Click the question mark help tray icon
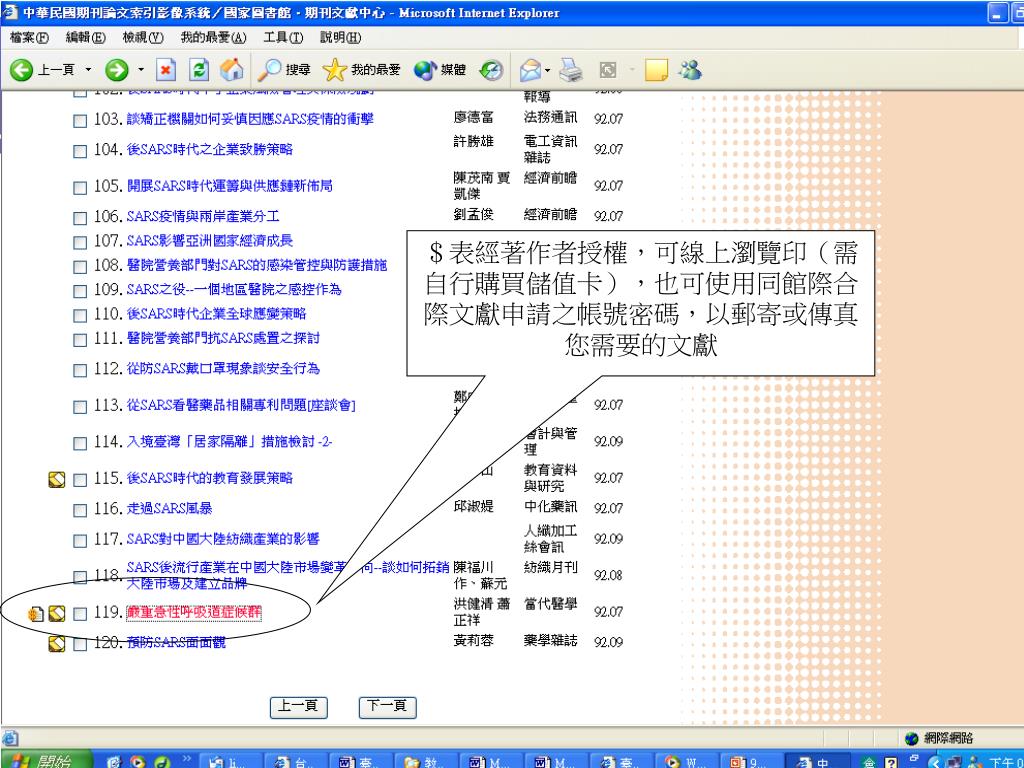This screenshot has width=1024, height=768. [890, 761]
